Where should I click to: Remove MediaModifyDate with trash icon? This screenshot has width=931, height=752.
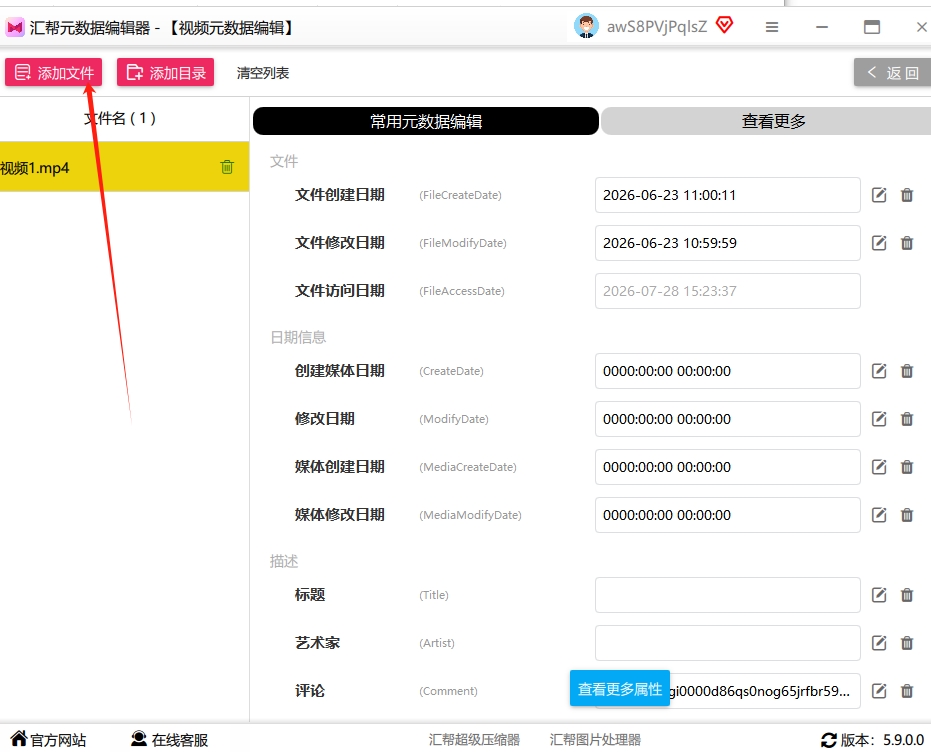point(907,515)
